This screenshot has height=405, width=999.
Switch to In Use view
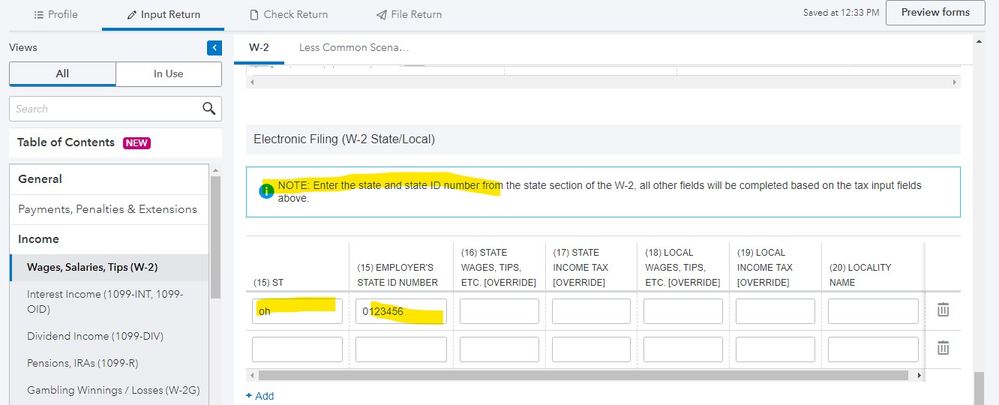168,74
